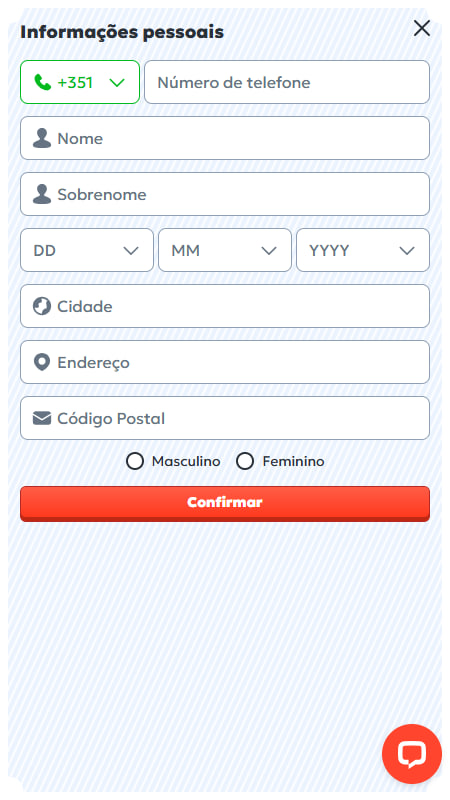The width and height of the screenshot is (450, 800).
Task: Close the Informações pessoais dialog
Action: coord(422,29)
